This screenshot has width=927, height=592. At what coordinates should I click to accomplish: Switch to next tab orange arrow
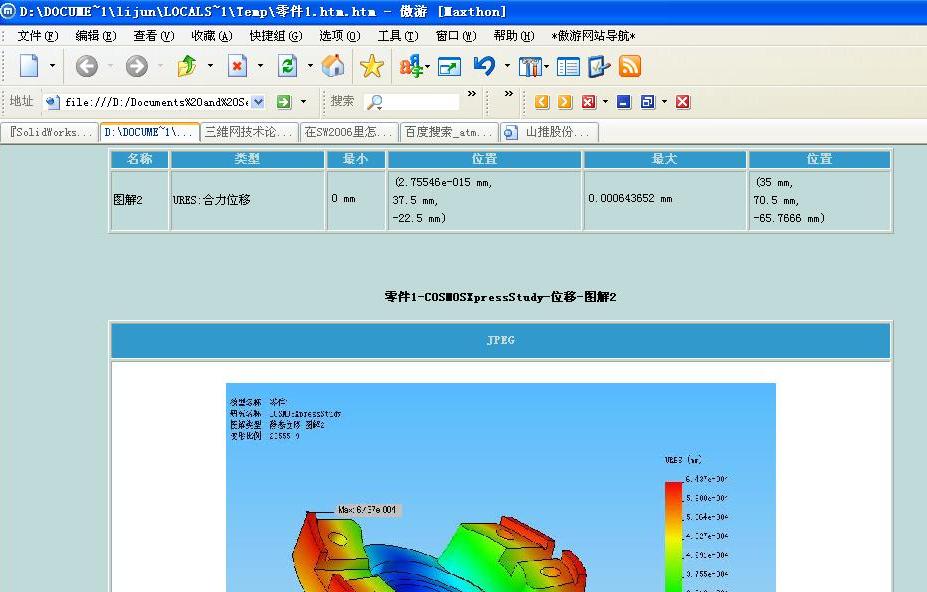(x=565, y=102)
